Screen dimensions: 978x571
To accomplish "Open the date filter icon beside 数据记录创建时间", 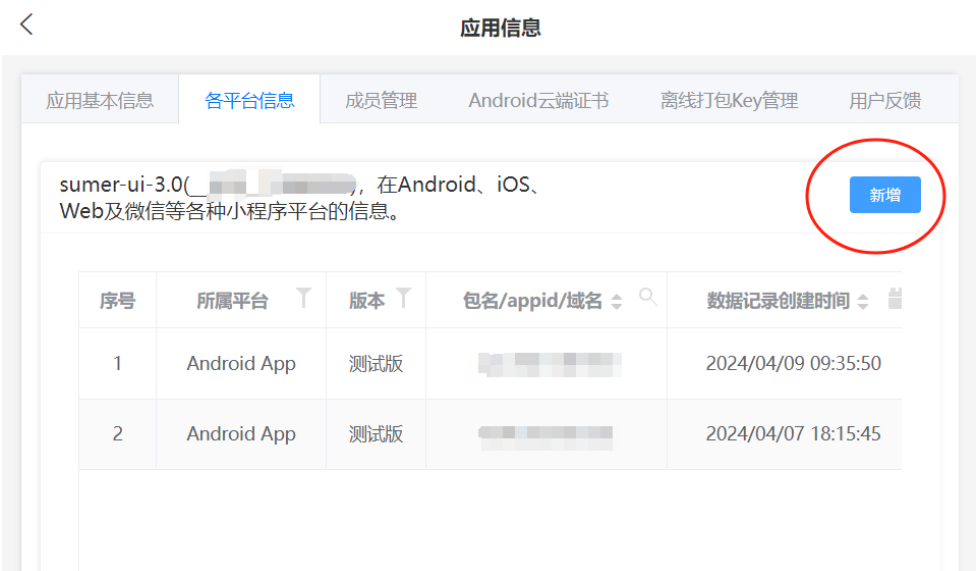I will click(x=895, y=298).
